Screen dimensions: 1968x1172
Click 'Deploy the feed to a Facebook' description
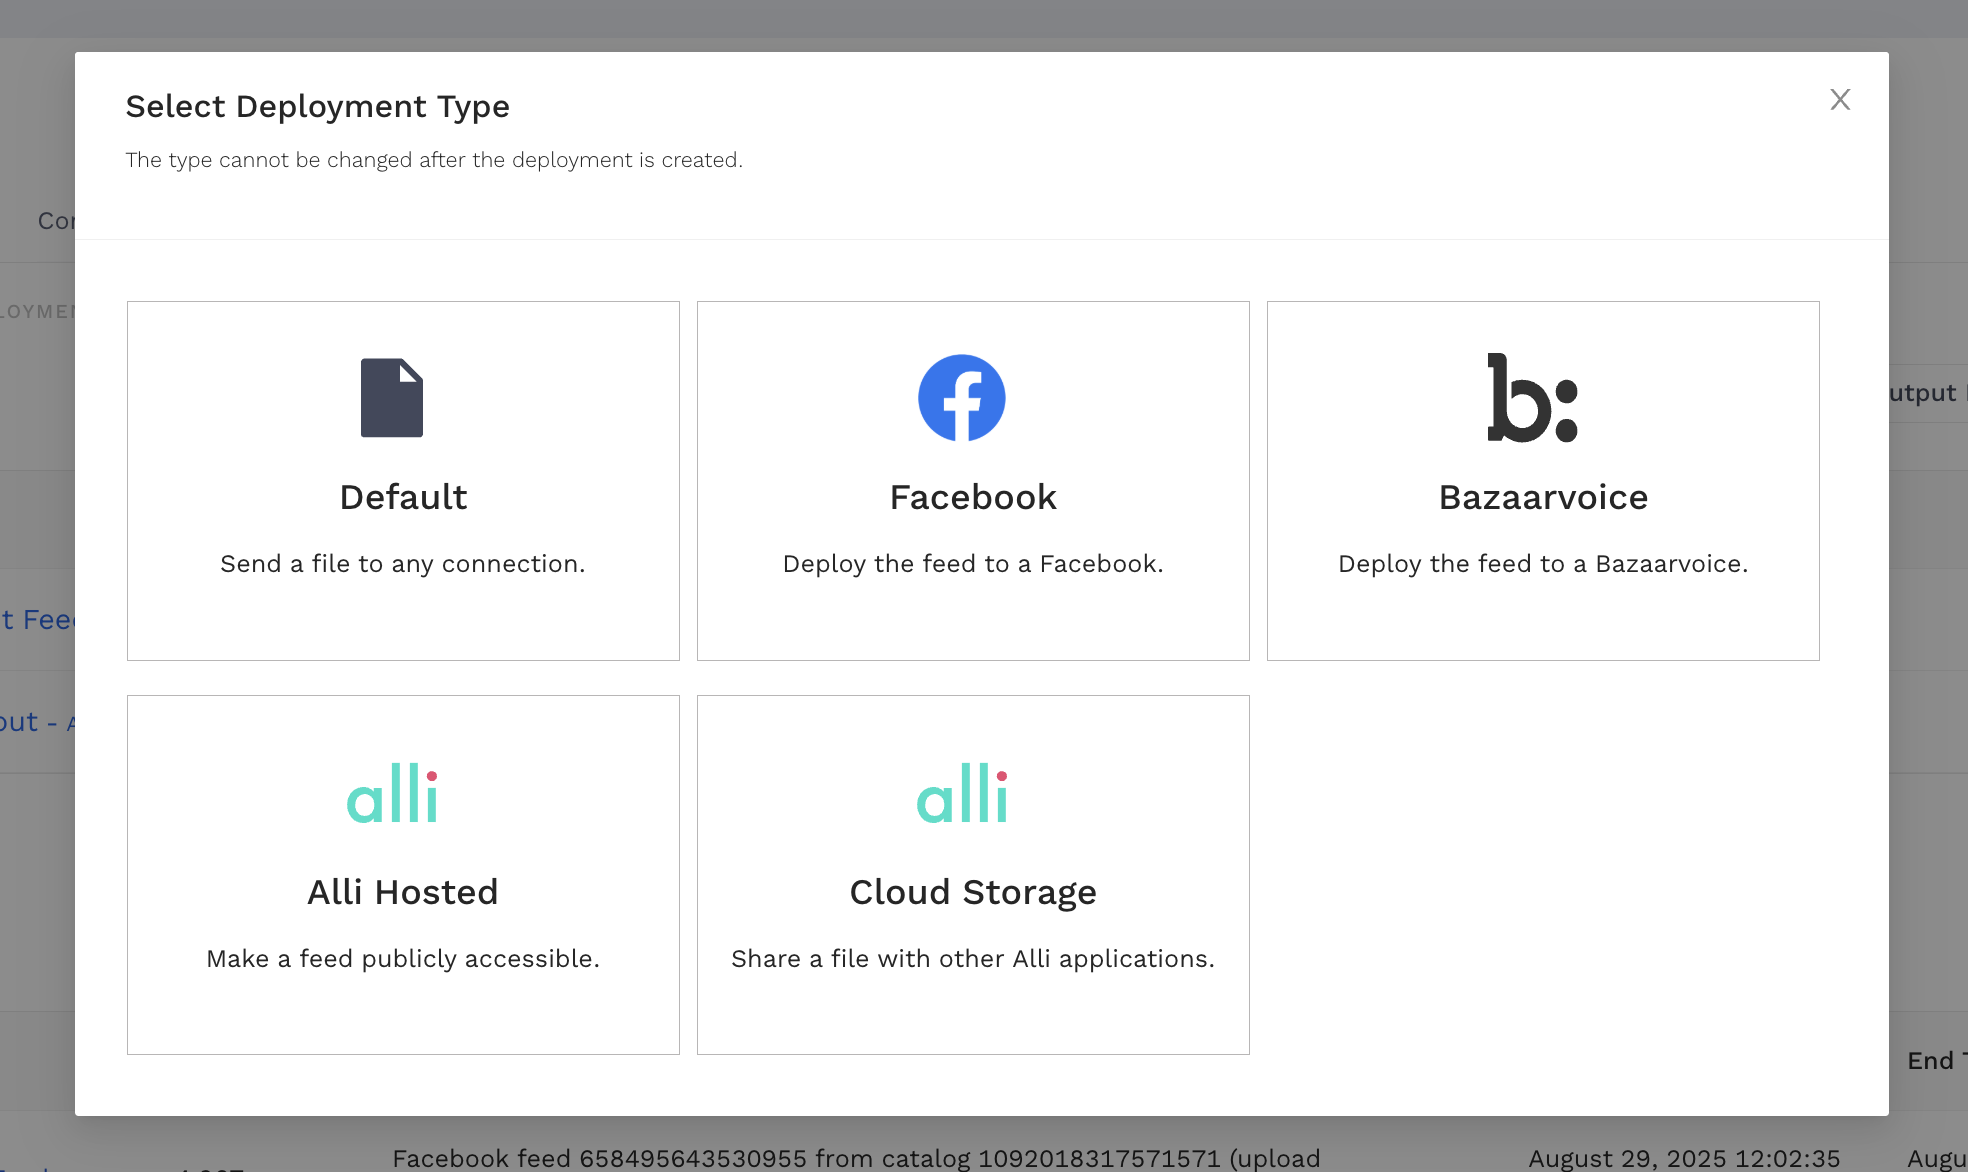pos(973,564)
